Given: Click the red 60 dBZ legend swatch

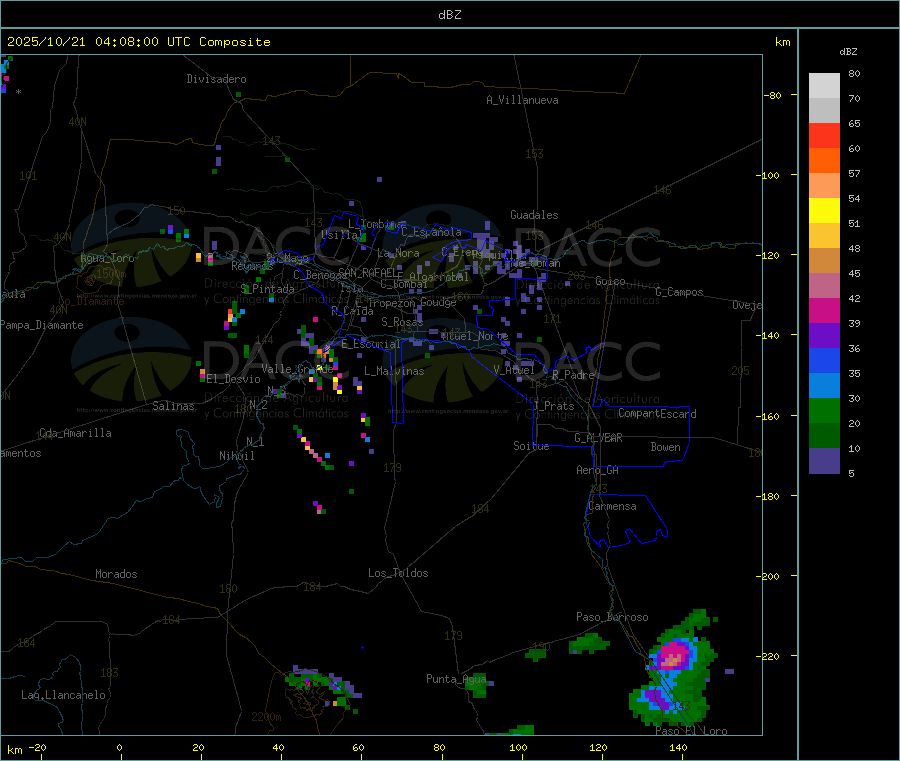Looking at the screenshot, I should click(x=824, y=135).
